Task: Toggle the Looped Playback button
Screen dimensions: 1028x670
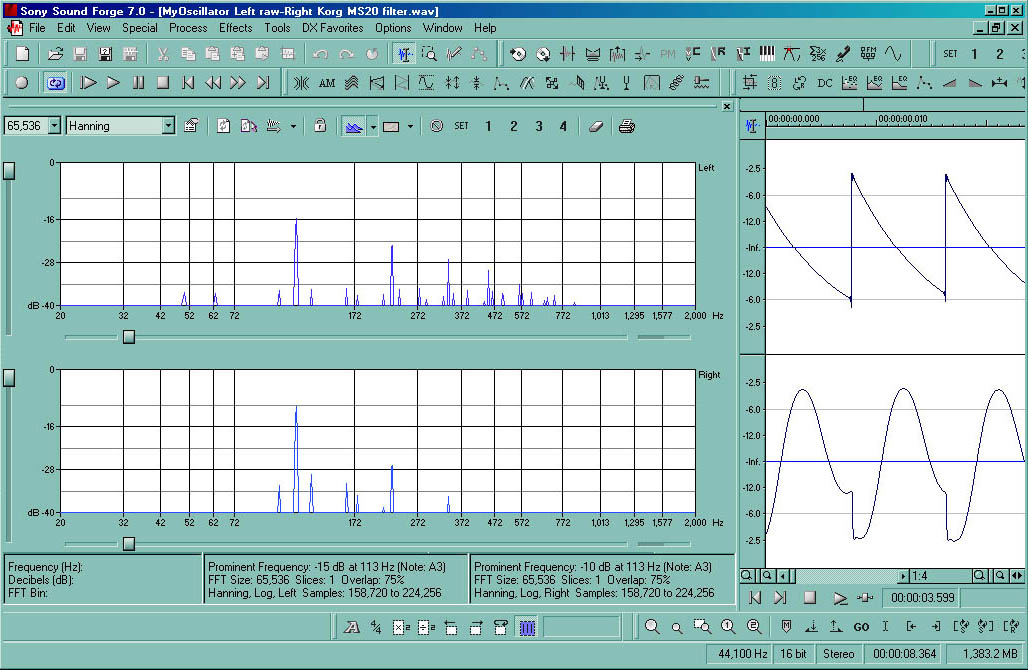Action: pyautogui.click(x=56, y=83)
